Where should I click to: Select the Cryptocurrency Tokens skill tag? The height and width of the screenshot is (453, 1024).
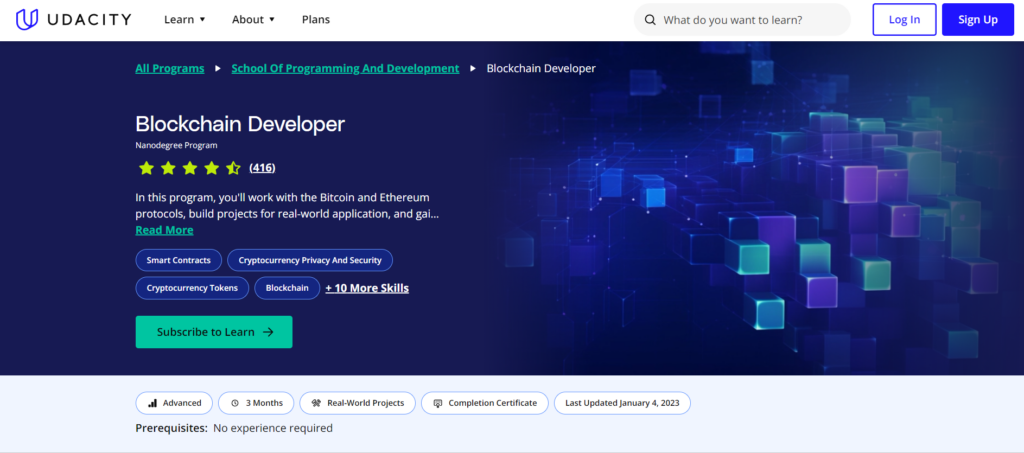click(192, 288)
